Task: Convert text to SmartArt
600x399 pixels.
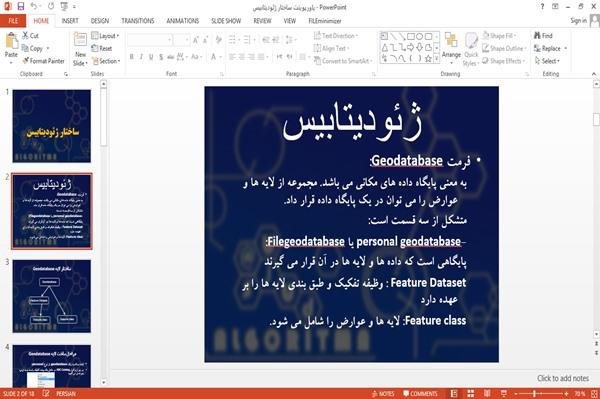Action: [x=343, y=61]
